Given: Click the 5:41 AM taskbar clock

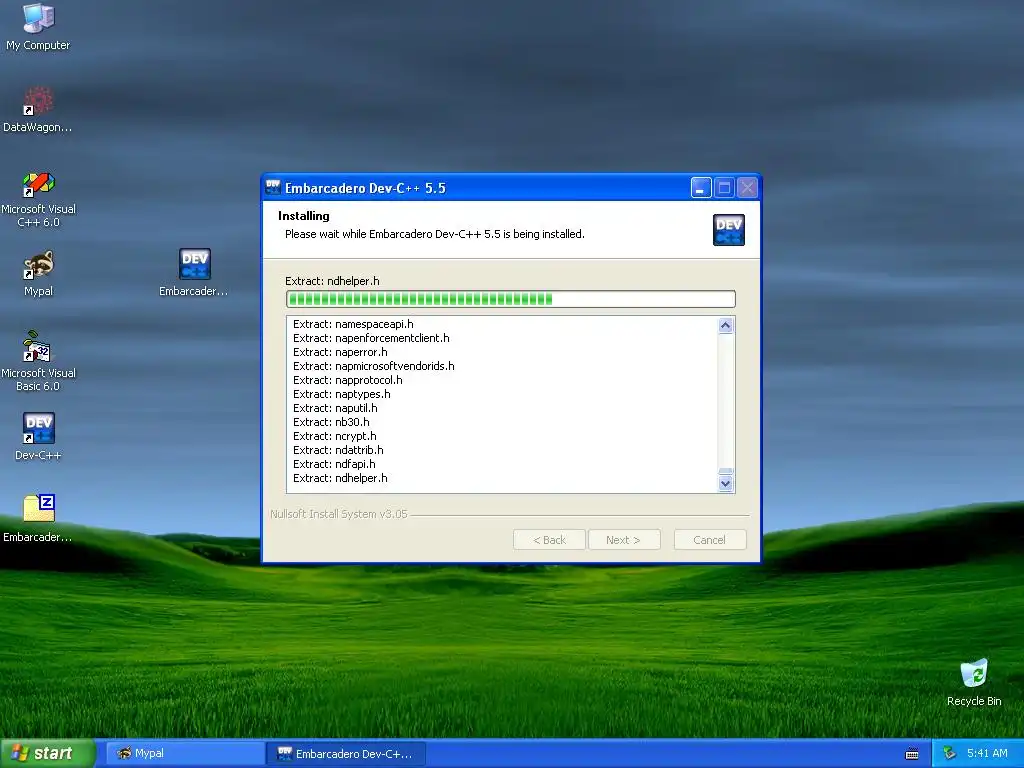Looking at the screenshot, I should tap(987, 753).
